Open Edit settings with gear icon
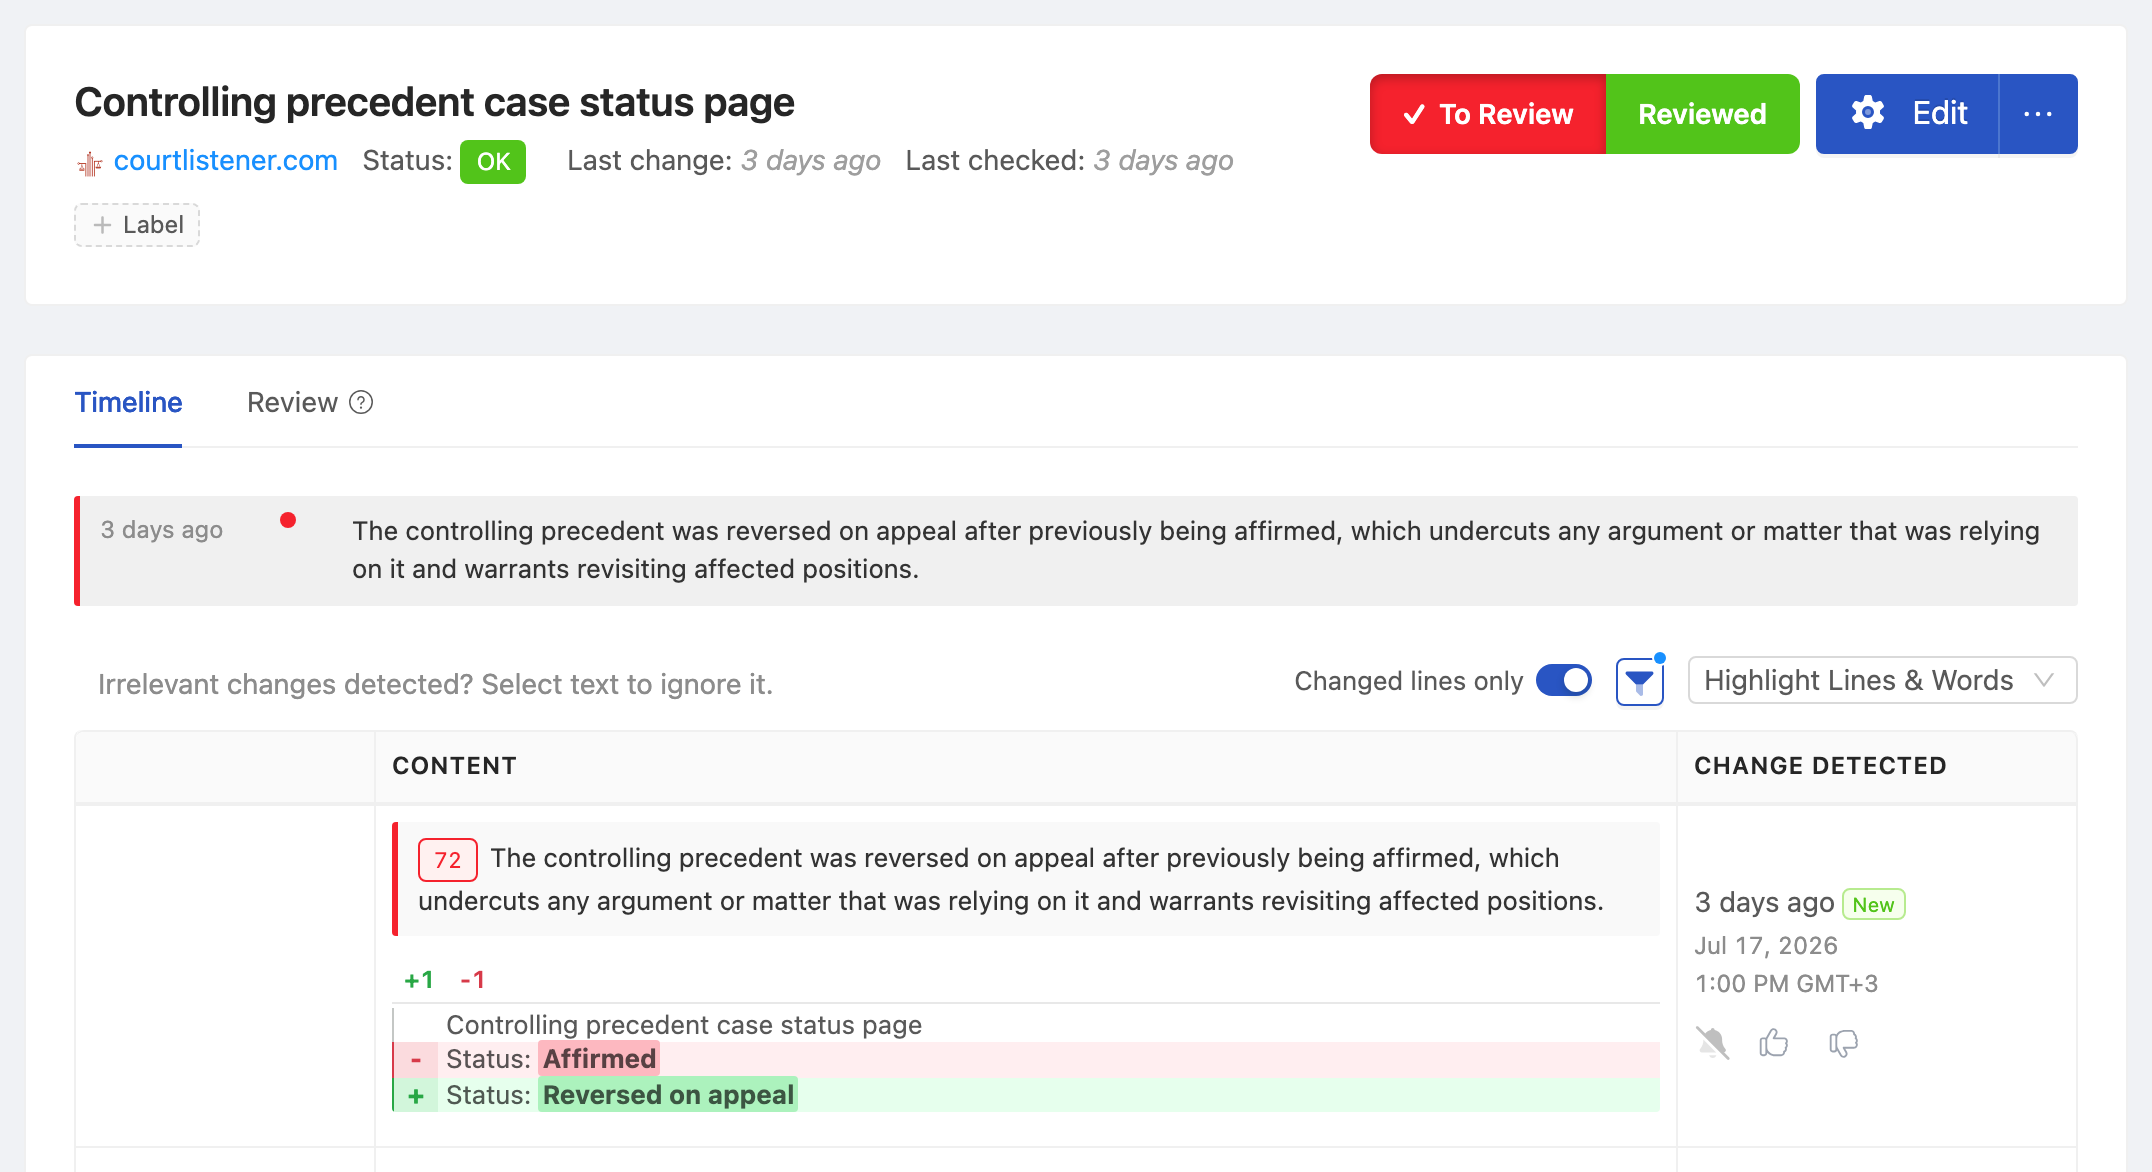 pos(1908,114)
